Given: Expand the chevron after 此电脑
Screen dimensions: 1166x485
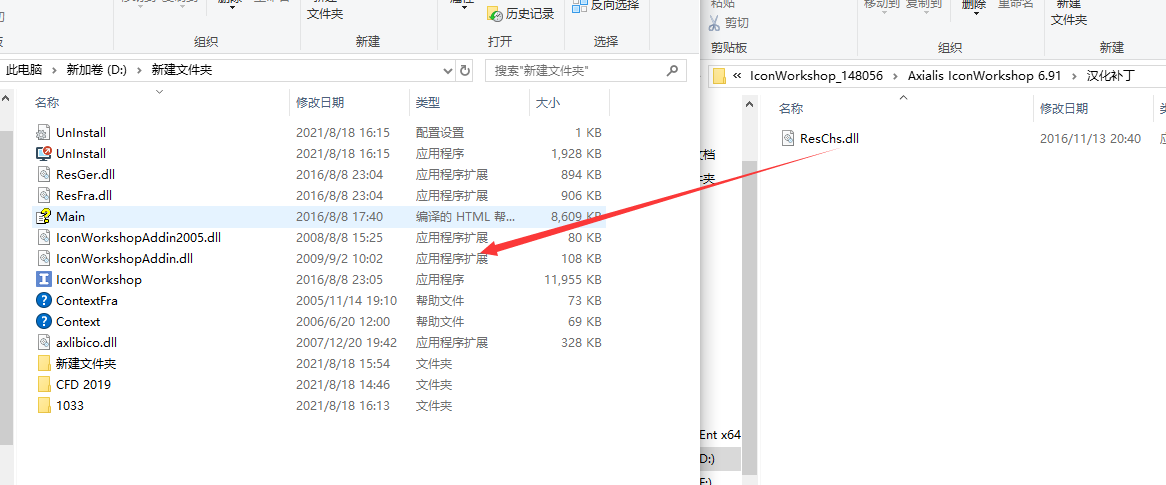Looking at the screenshot, I should click(x=55, y=71).
